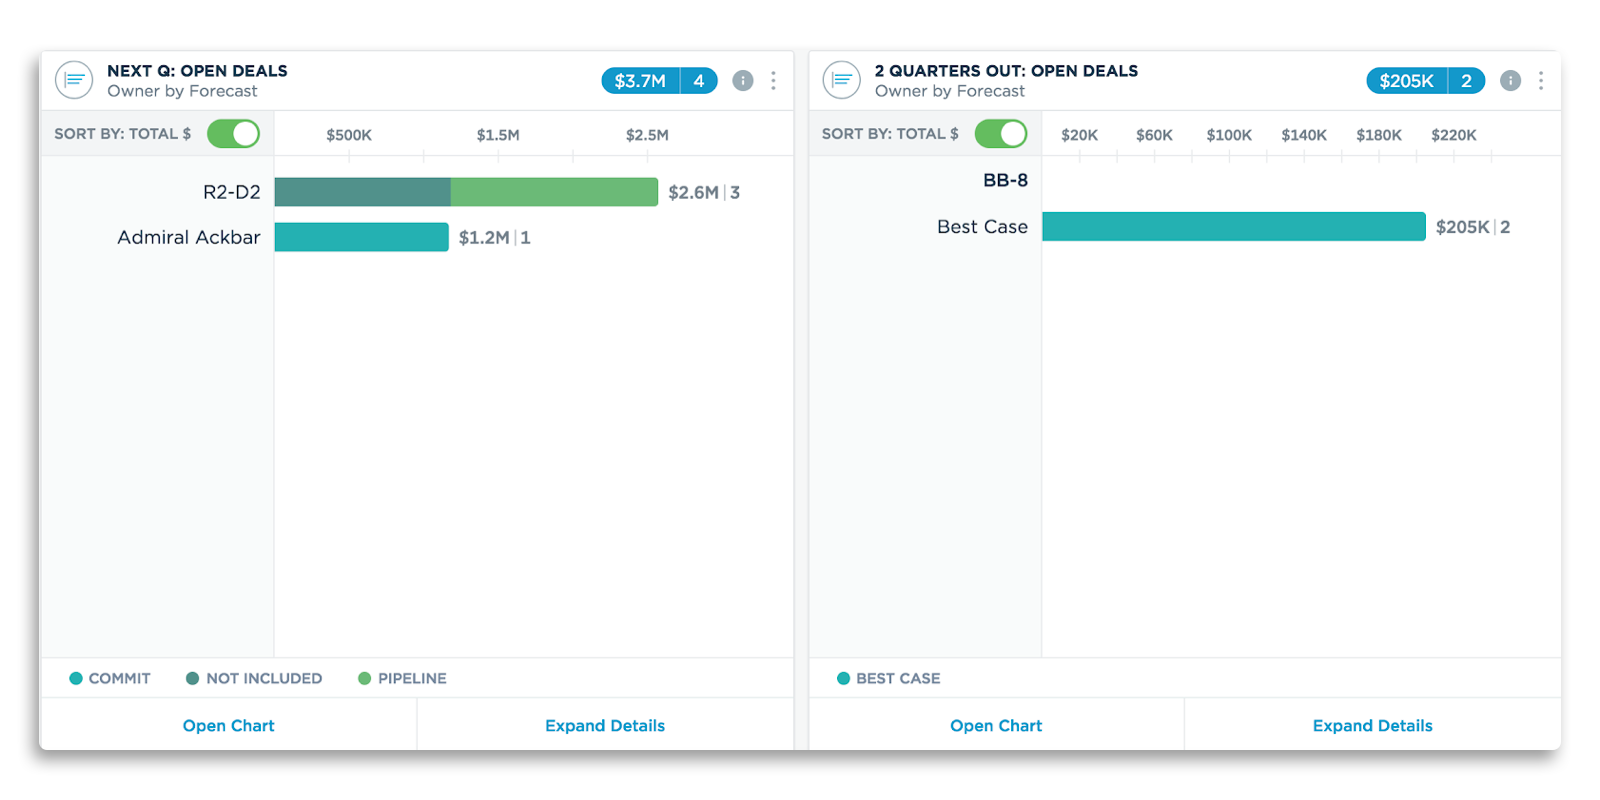Click the report icon on 2 Quarters Out card
The image size is (1600, 800).
pos(842,80)
